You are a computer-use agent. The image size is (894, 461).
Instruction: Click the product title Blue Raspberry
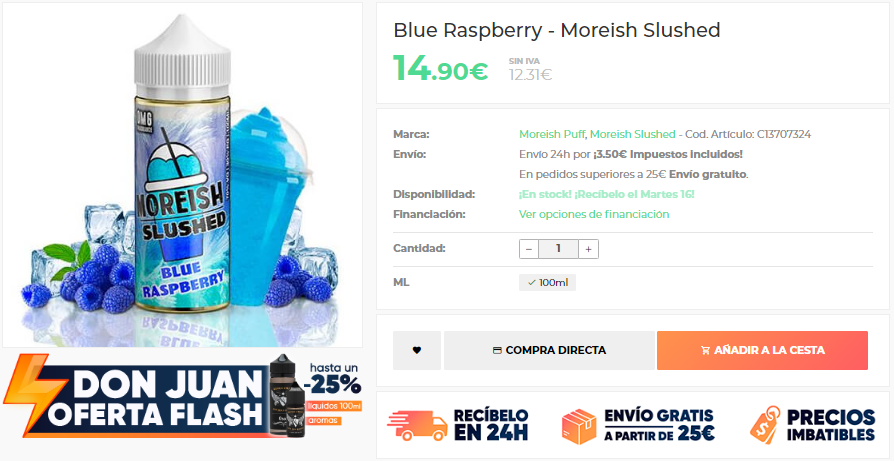[x=556, y=30]
